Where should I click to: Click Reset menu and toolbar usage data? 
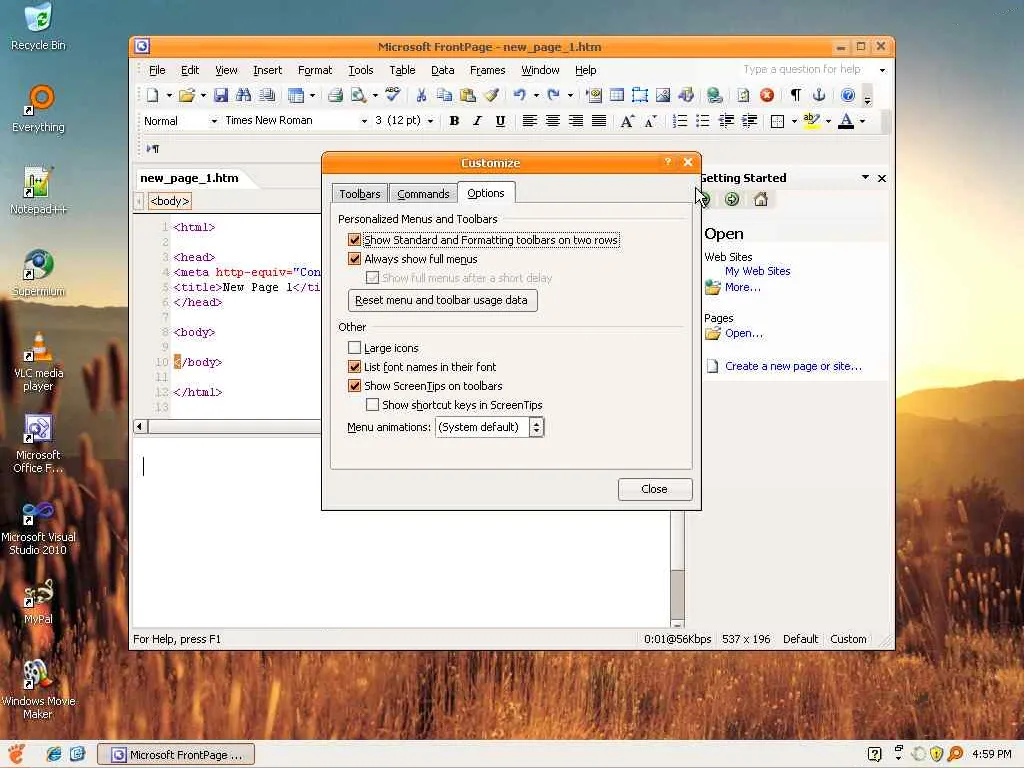442,300
